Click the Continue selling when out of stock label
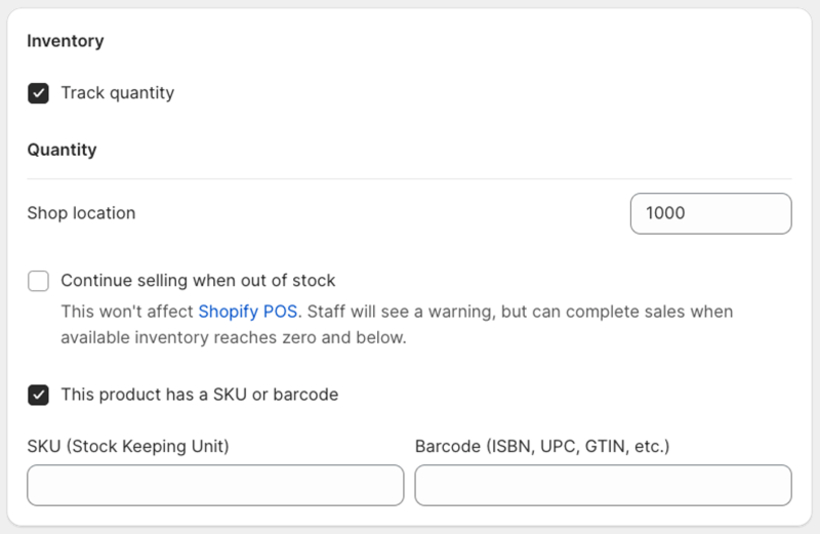The height and width of the screenshot is (534, 820). [x=198, y=281]
